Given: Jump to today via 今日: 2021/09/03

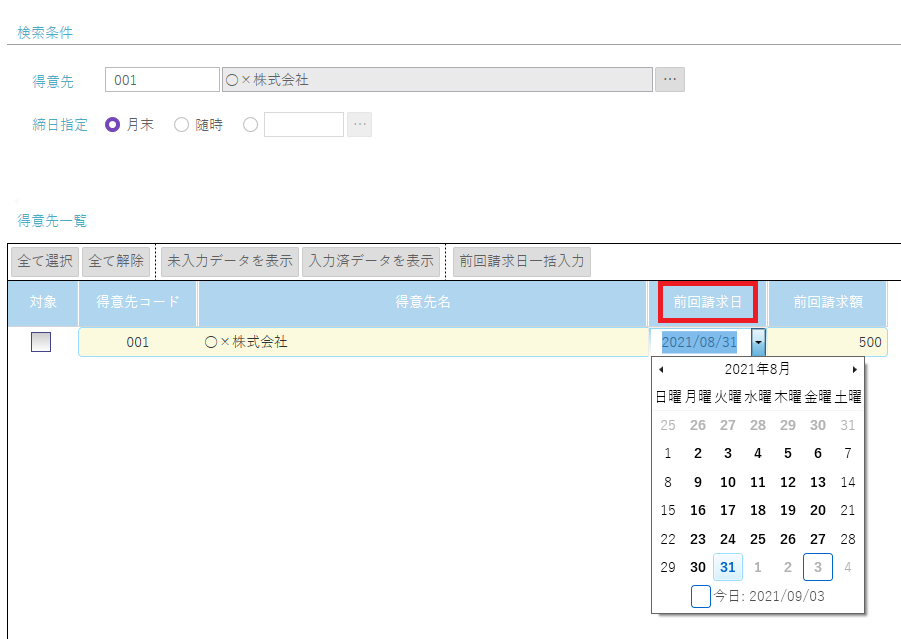Looking at the screenshot, I should (758, 596).
